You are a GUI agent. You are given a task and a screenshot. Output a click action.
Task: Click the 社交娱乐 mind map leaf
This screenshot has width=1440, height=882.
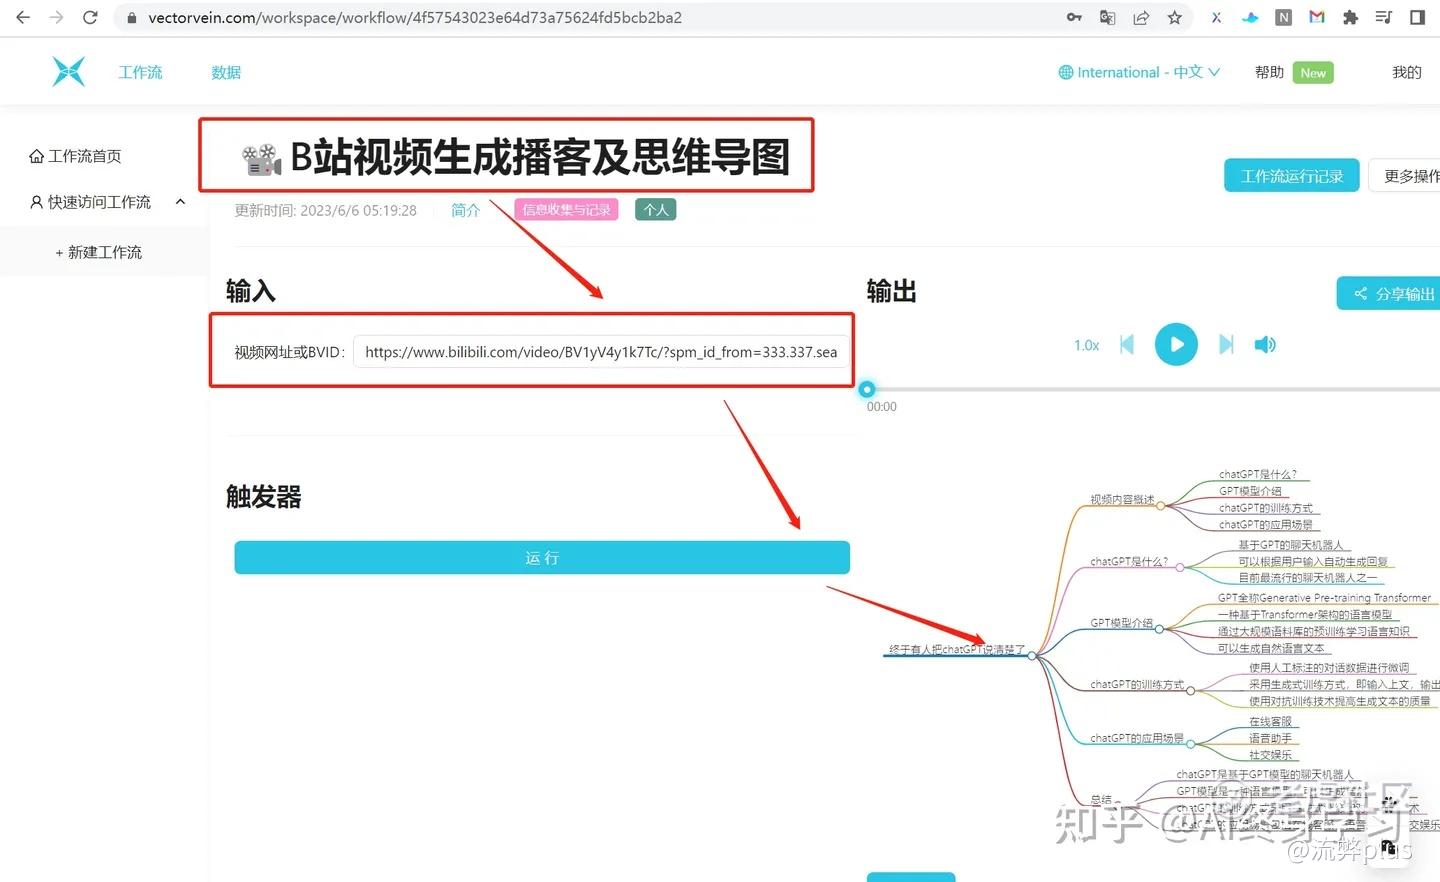coord(1270,755)
